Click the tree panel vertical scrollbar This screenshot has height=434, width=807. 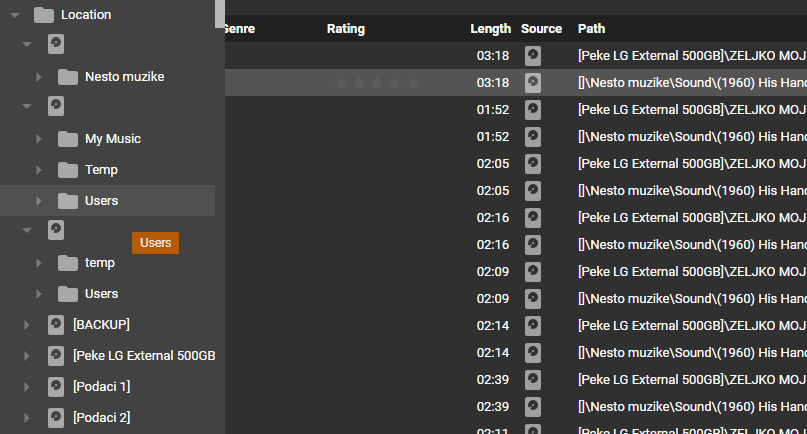coord(220,13)
